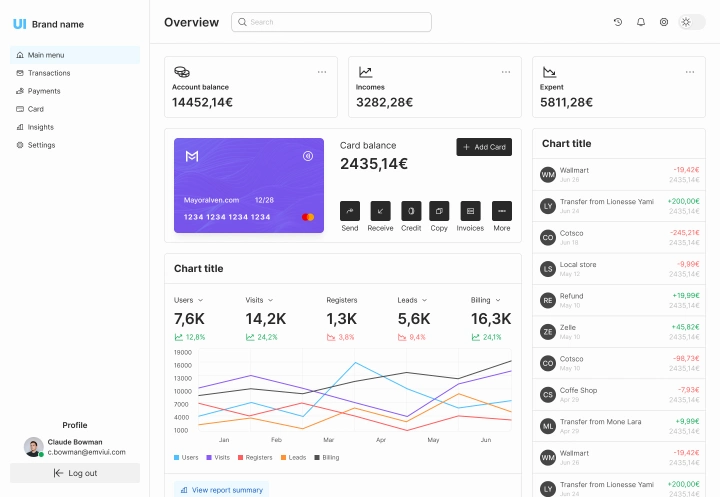The height and width of the screenshot is (497, 720).
Task: Click the 14452,14€ account balance value
Action: [x=202, y=102]
